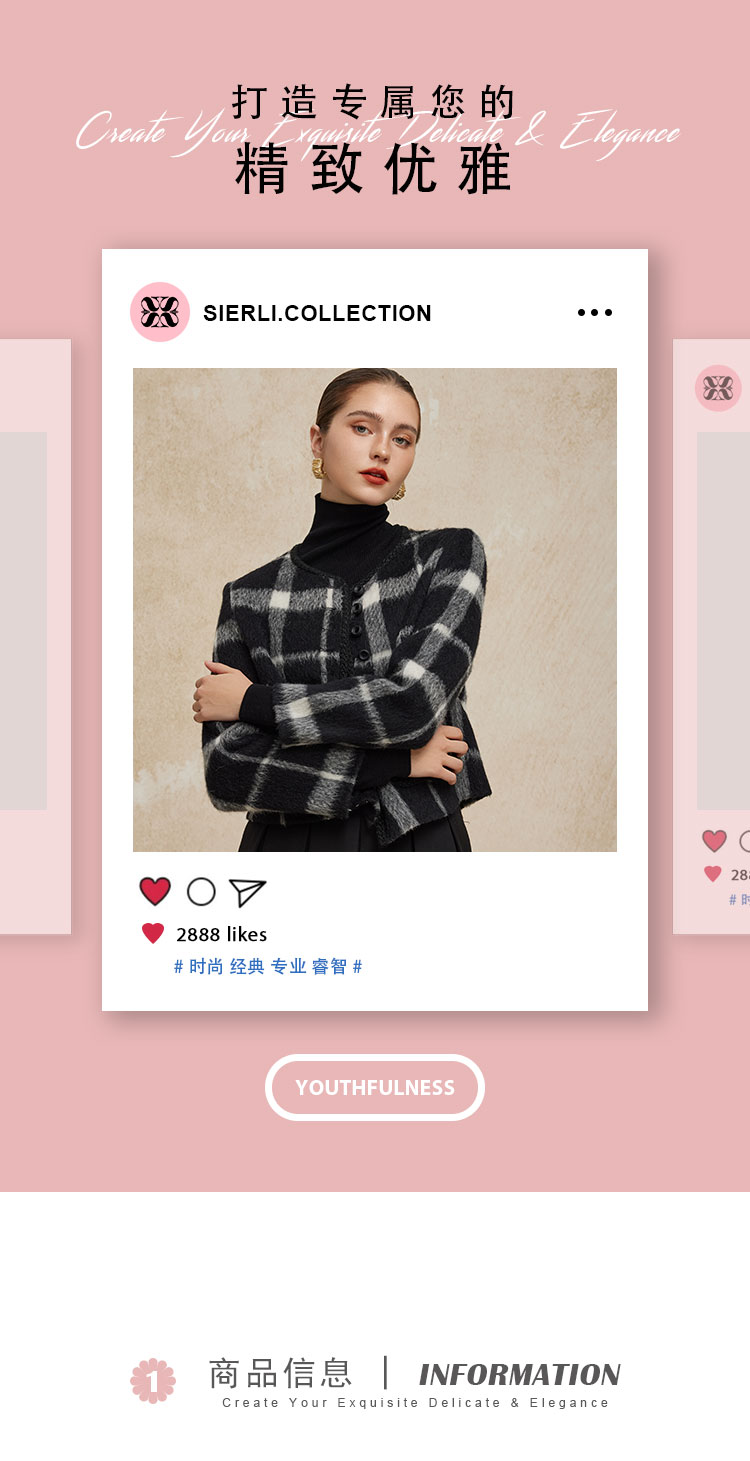Click the YOUTHFULNESS button
This screenshot has width=750, height=1461.
pos(375,1087)
